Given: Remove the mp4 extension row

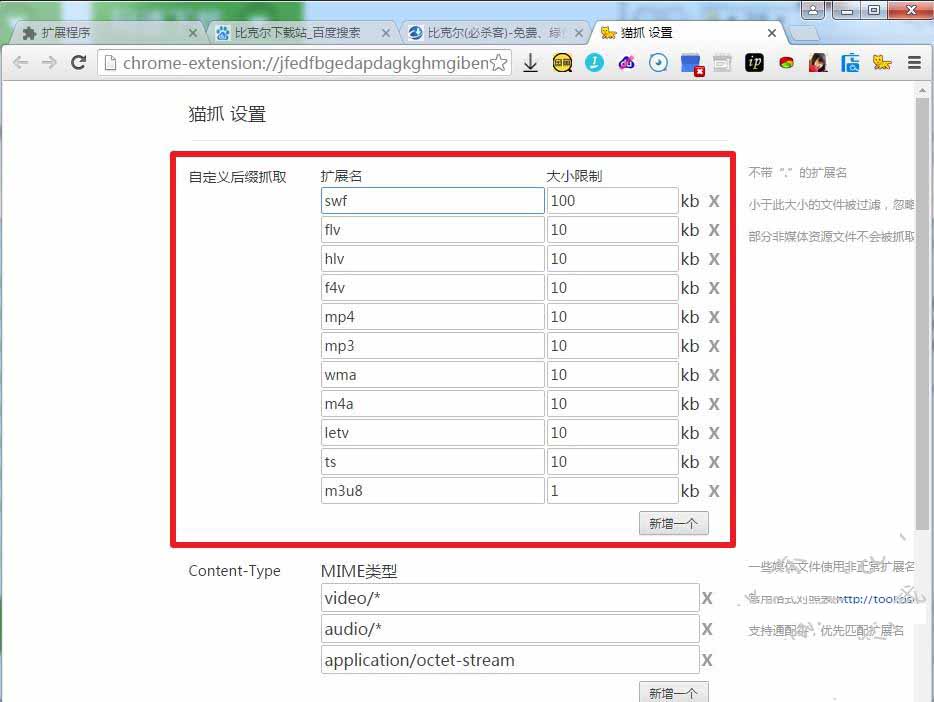Looking at the screenshot, I should [x=714, y=317].
